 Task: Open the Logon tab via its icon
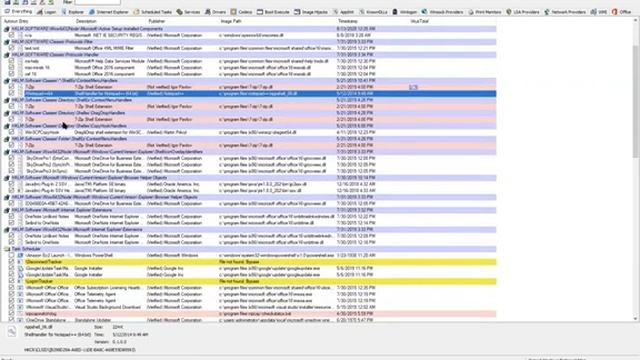coord(40,12)
